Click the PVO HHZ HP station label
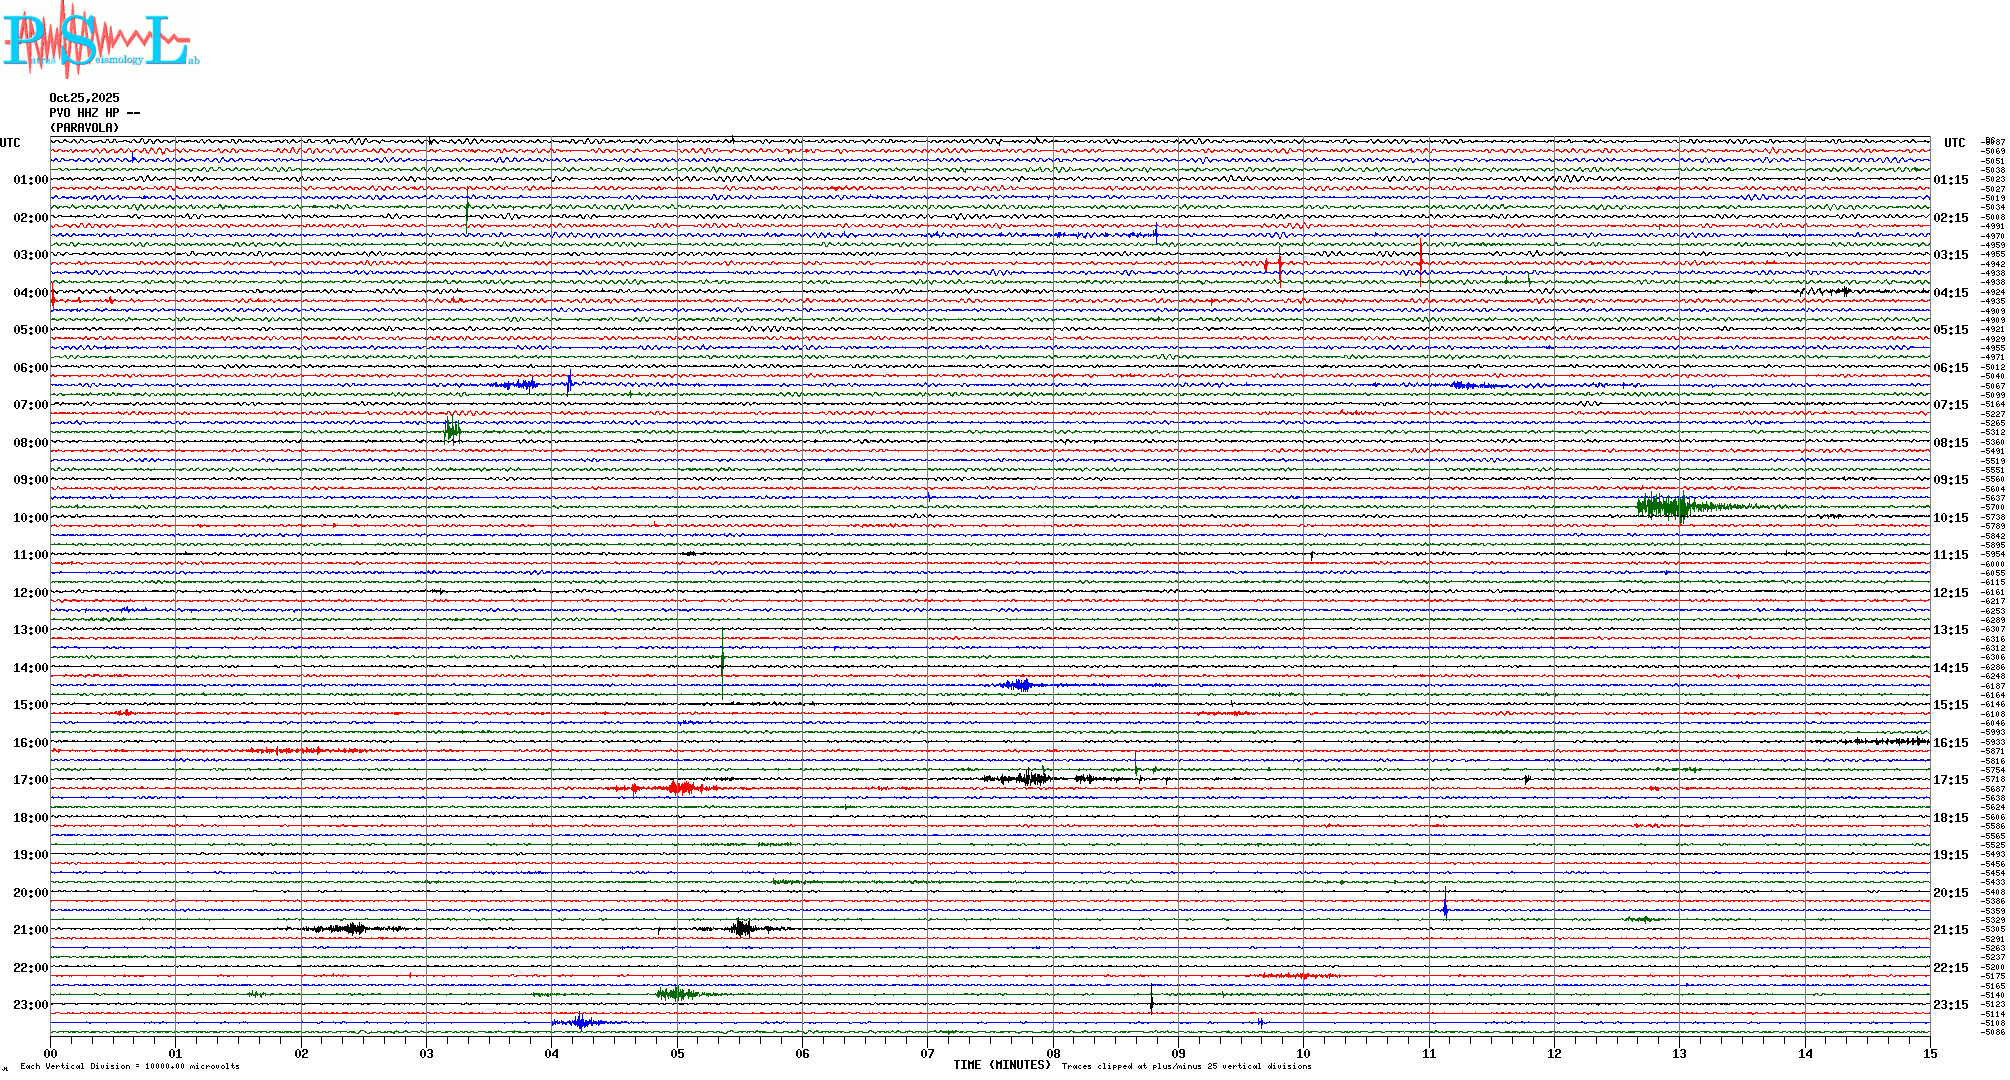The height and width of the screenshot is (1080, 2010). point(94,113)
